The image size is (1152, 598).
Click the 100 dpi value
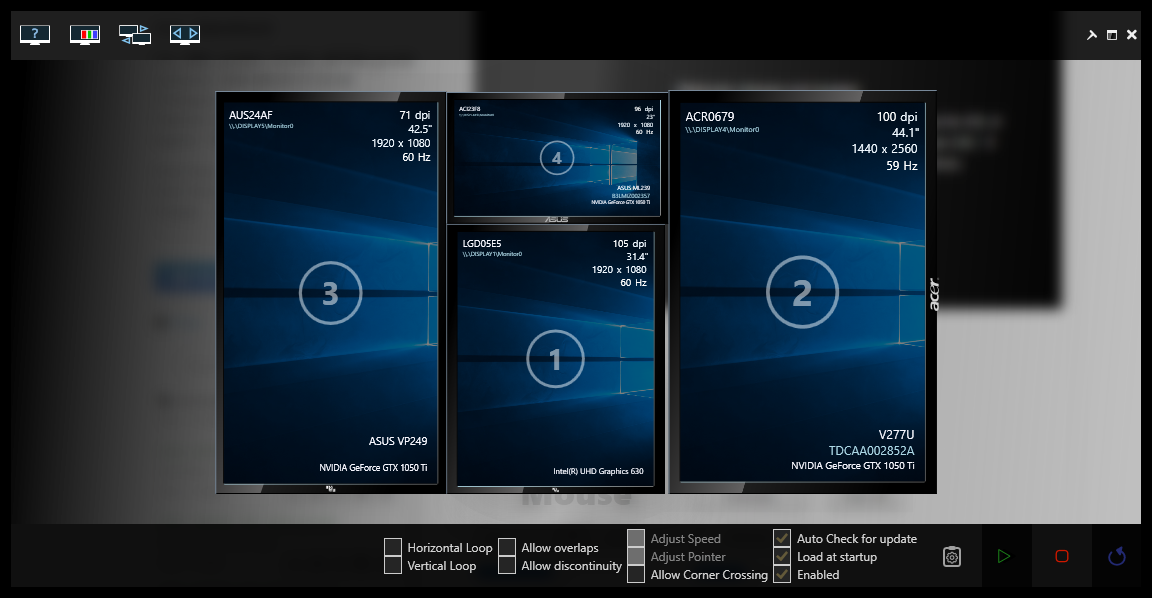tap(897, 117)
